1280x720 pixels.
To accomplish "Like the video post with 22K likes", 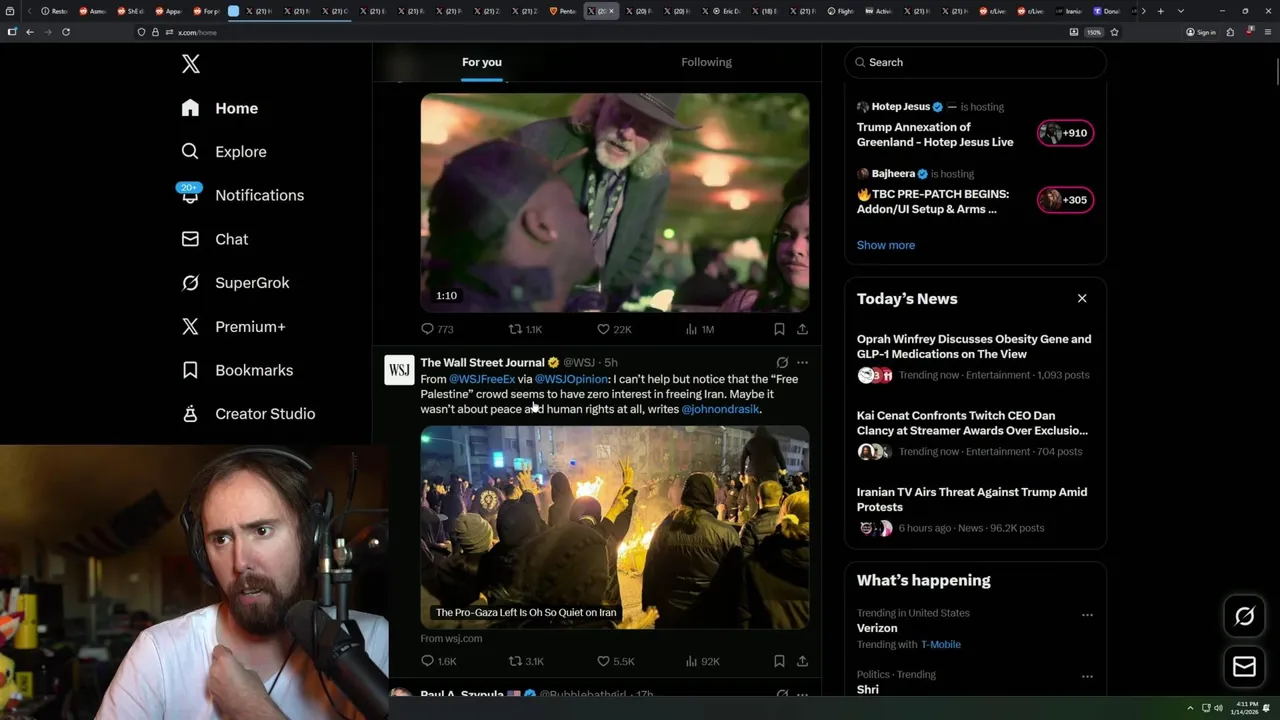I will coord(614,329).
